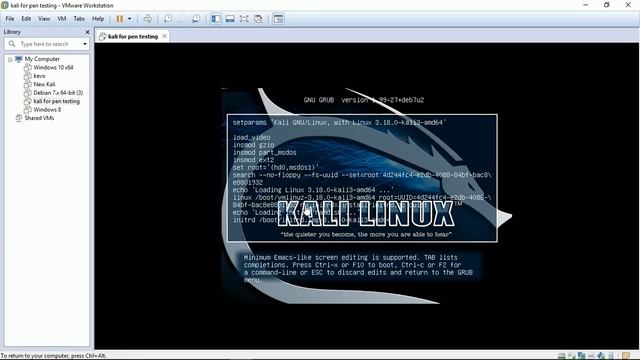Click the 'To return to your computer' status text

coord(53,356)
